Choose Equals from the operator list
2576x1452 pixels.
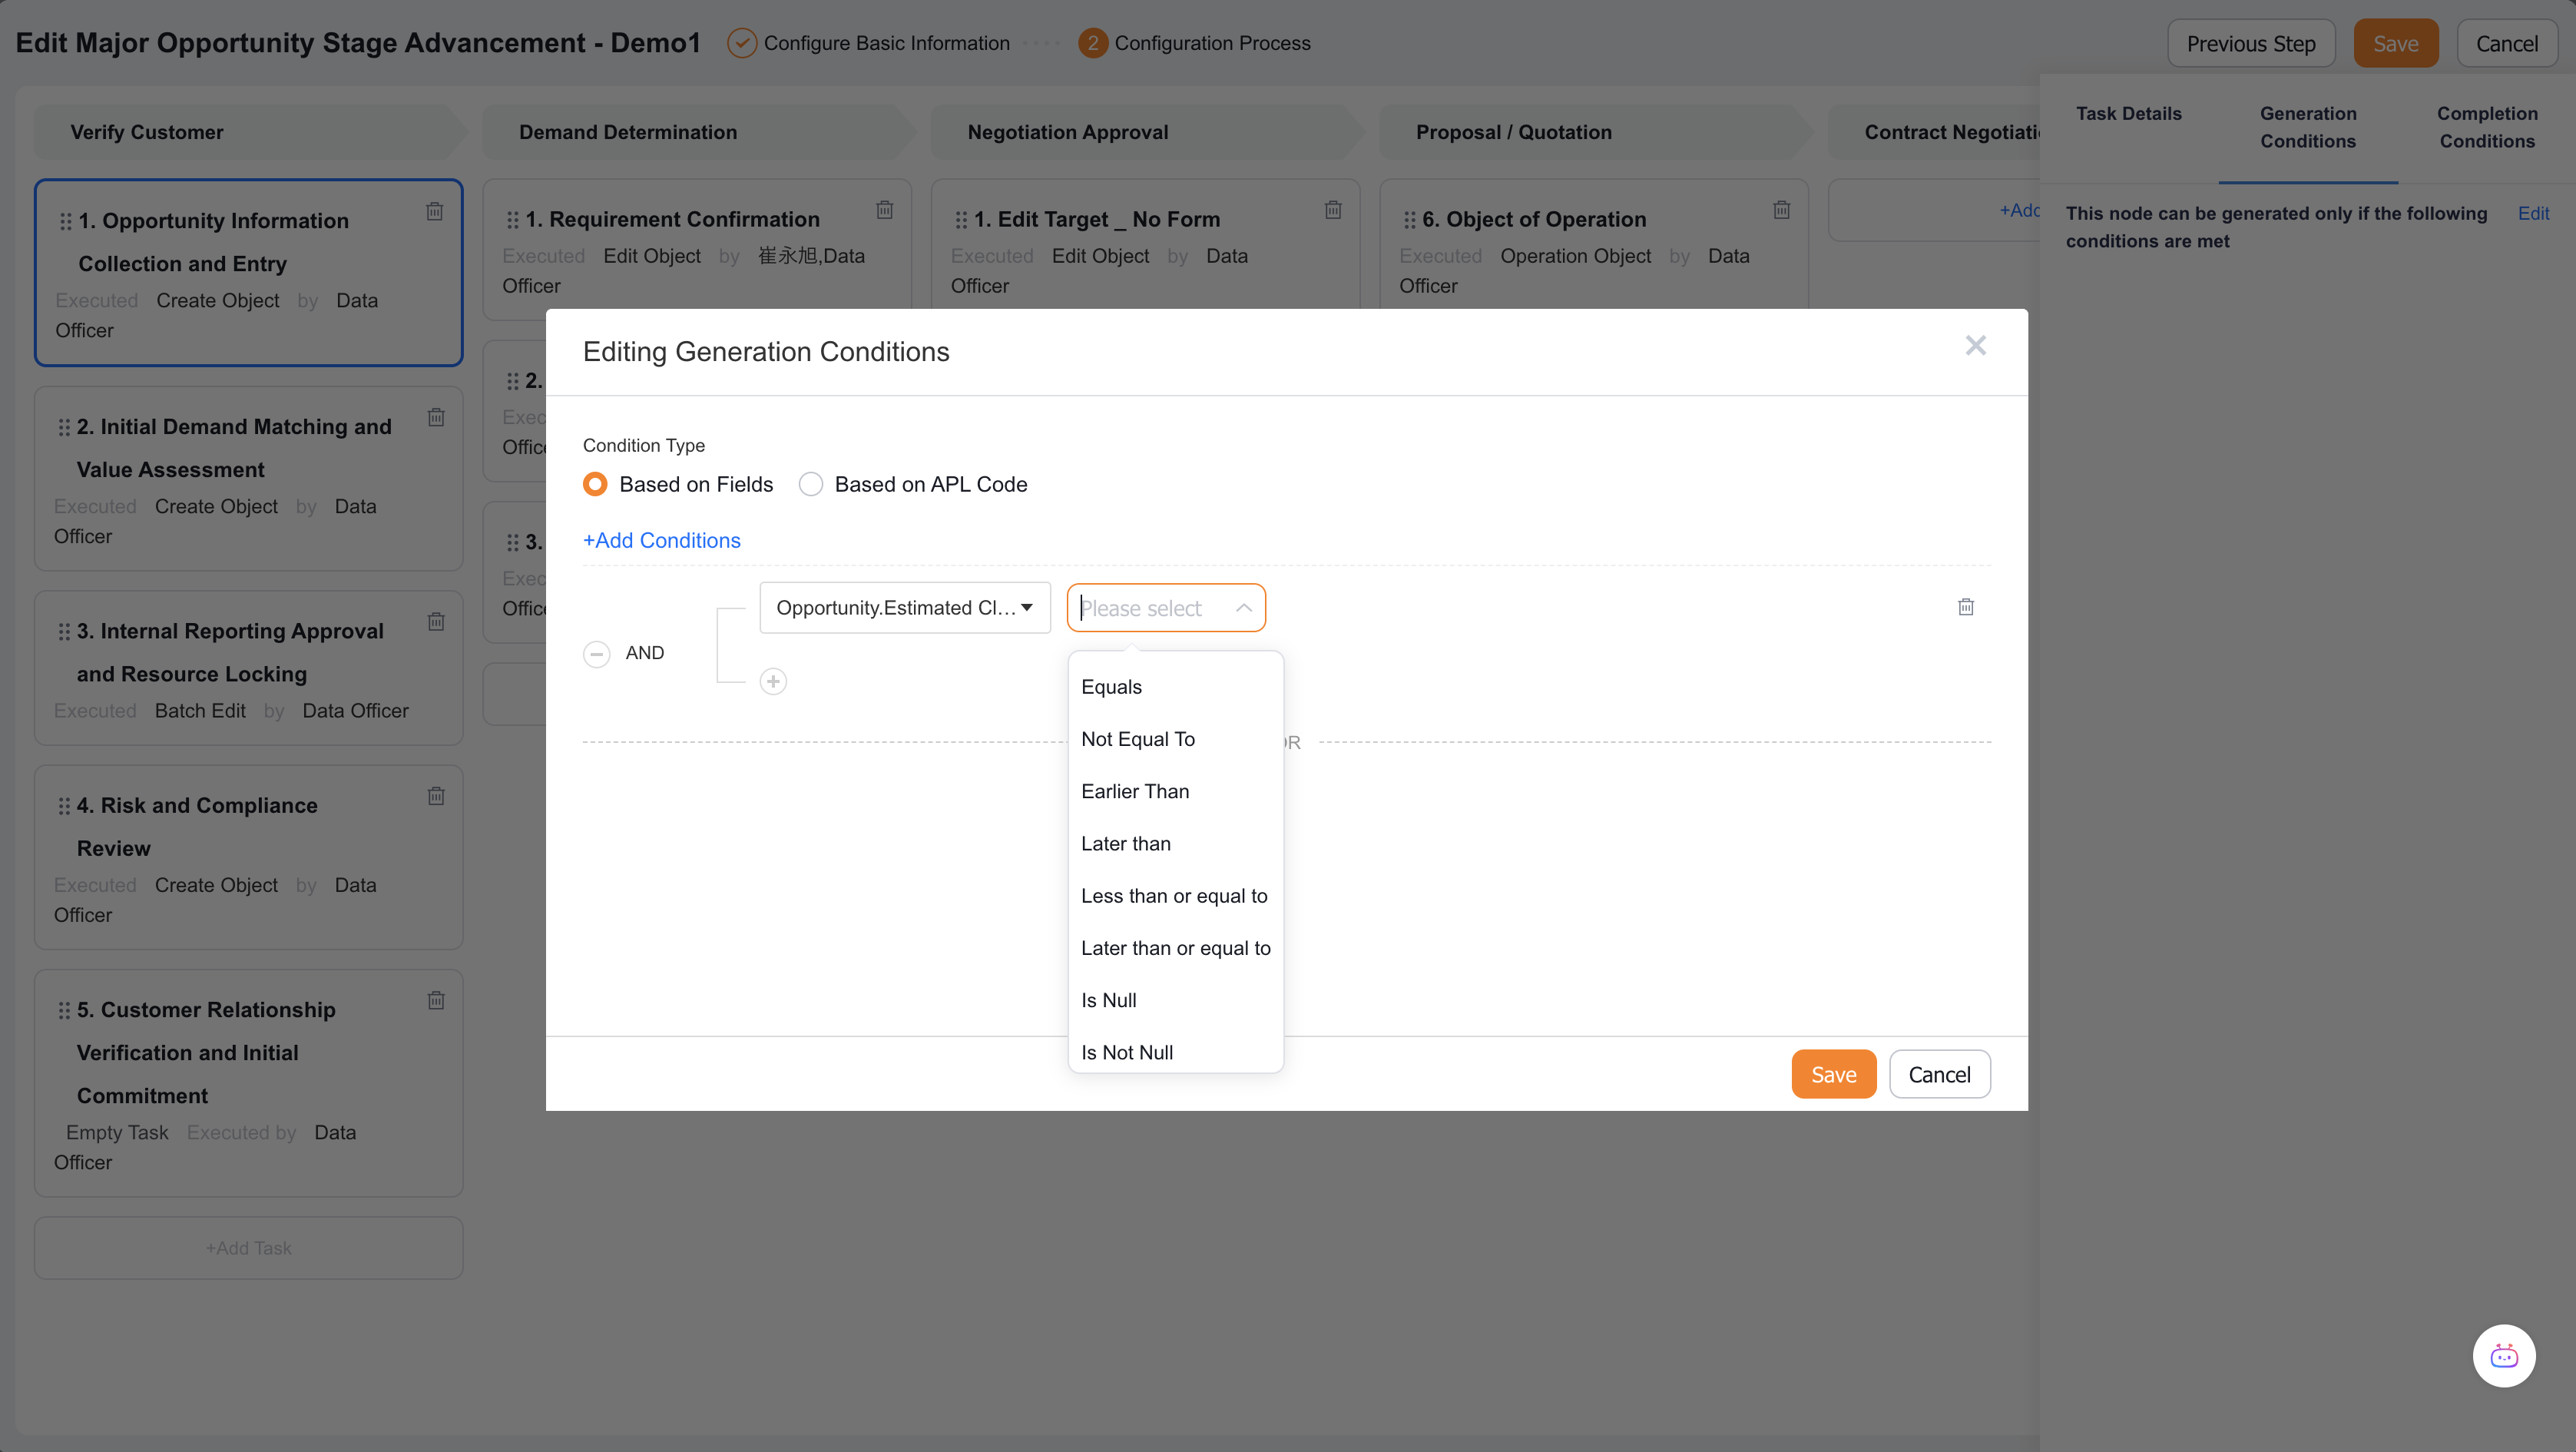[1176, 687]
